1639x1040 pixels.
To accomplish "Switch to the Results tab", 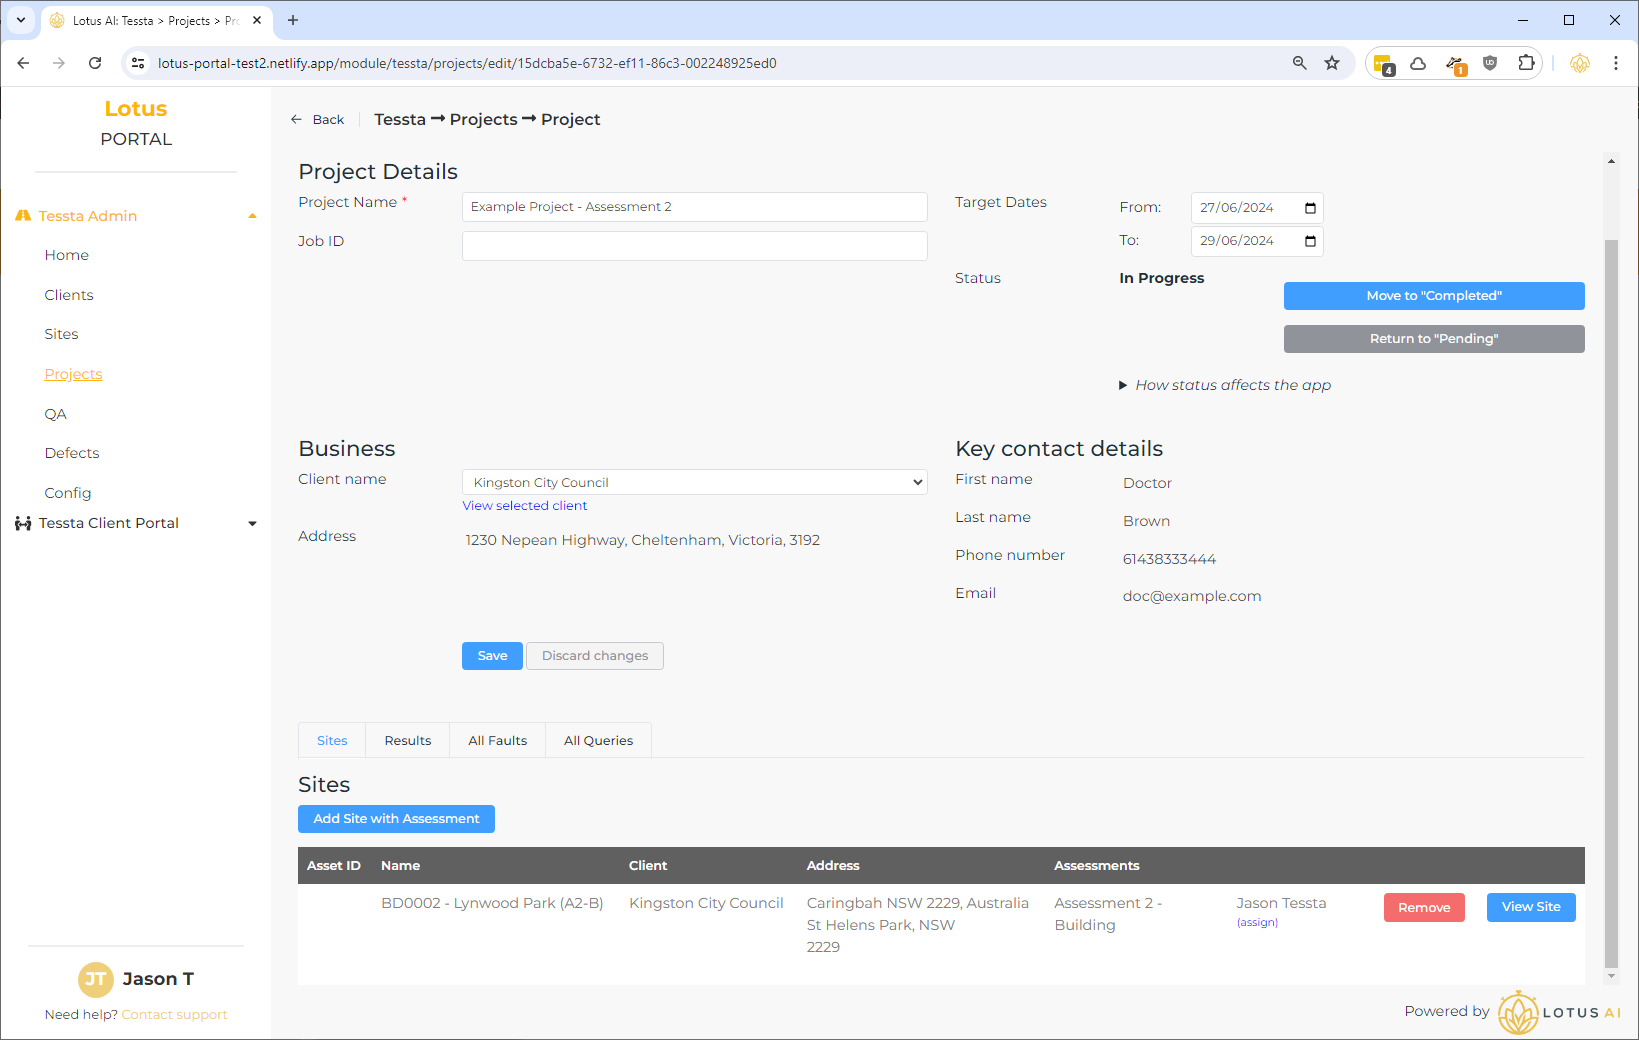I will tap(408, 740).
